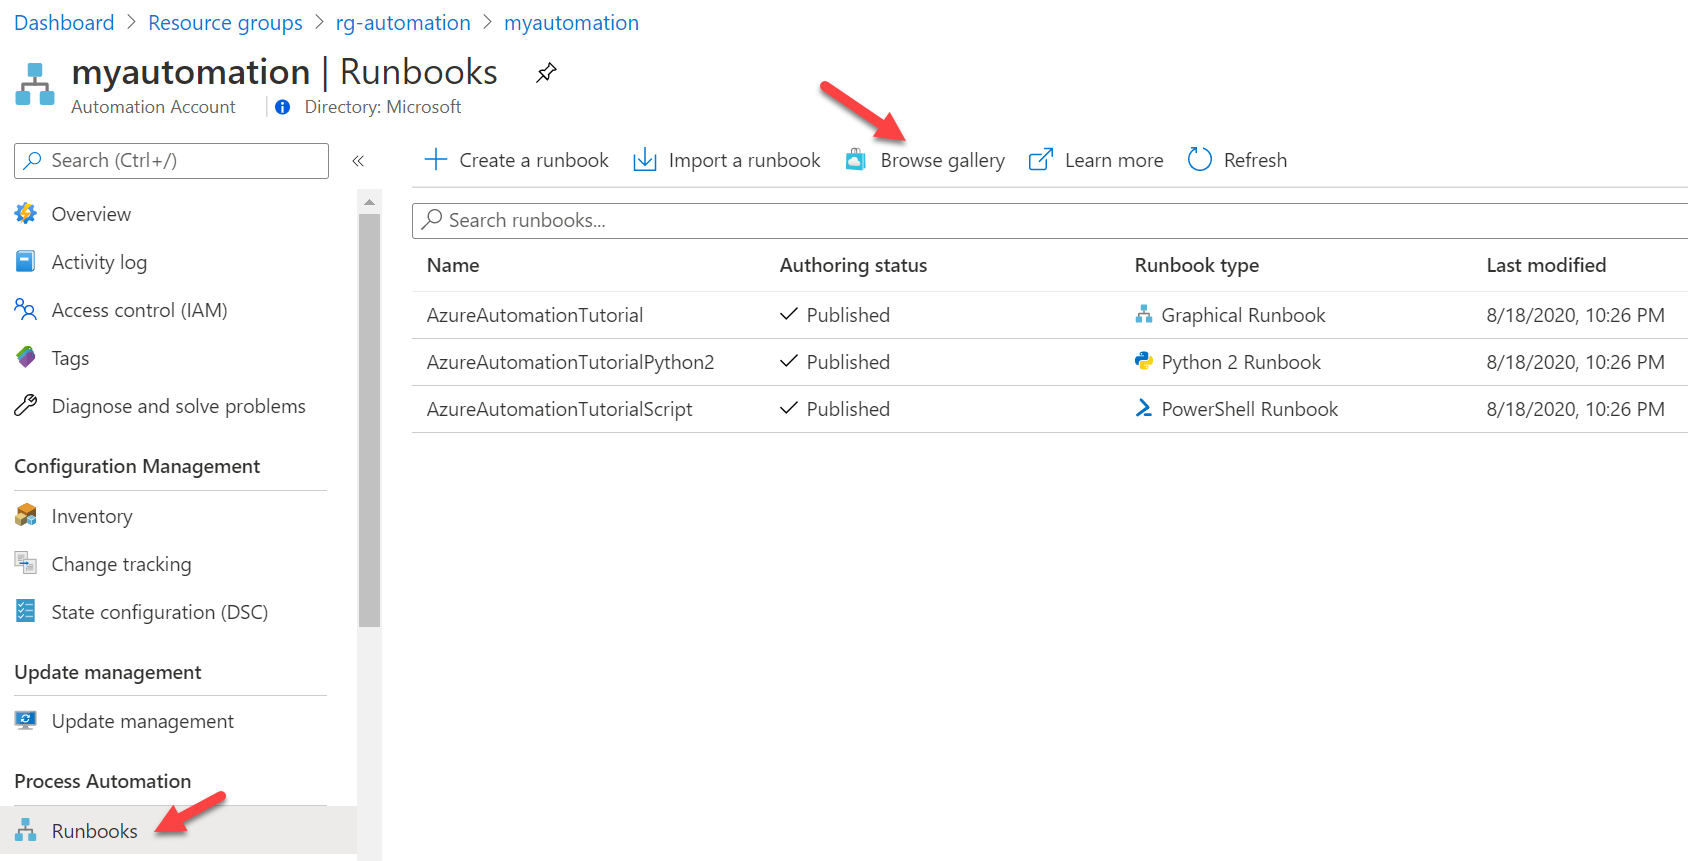Click Import a runbook button
Image resolution: width=1688 pixels, height=861 pixels.
pyautogui.click(x=727, y=160)
